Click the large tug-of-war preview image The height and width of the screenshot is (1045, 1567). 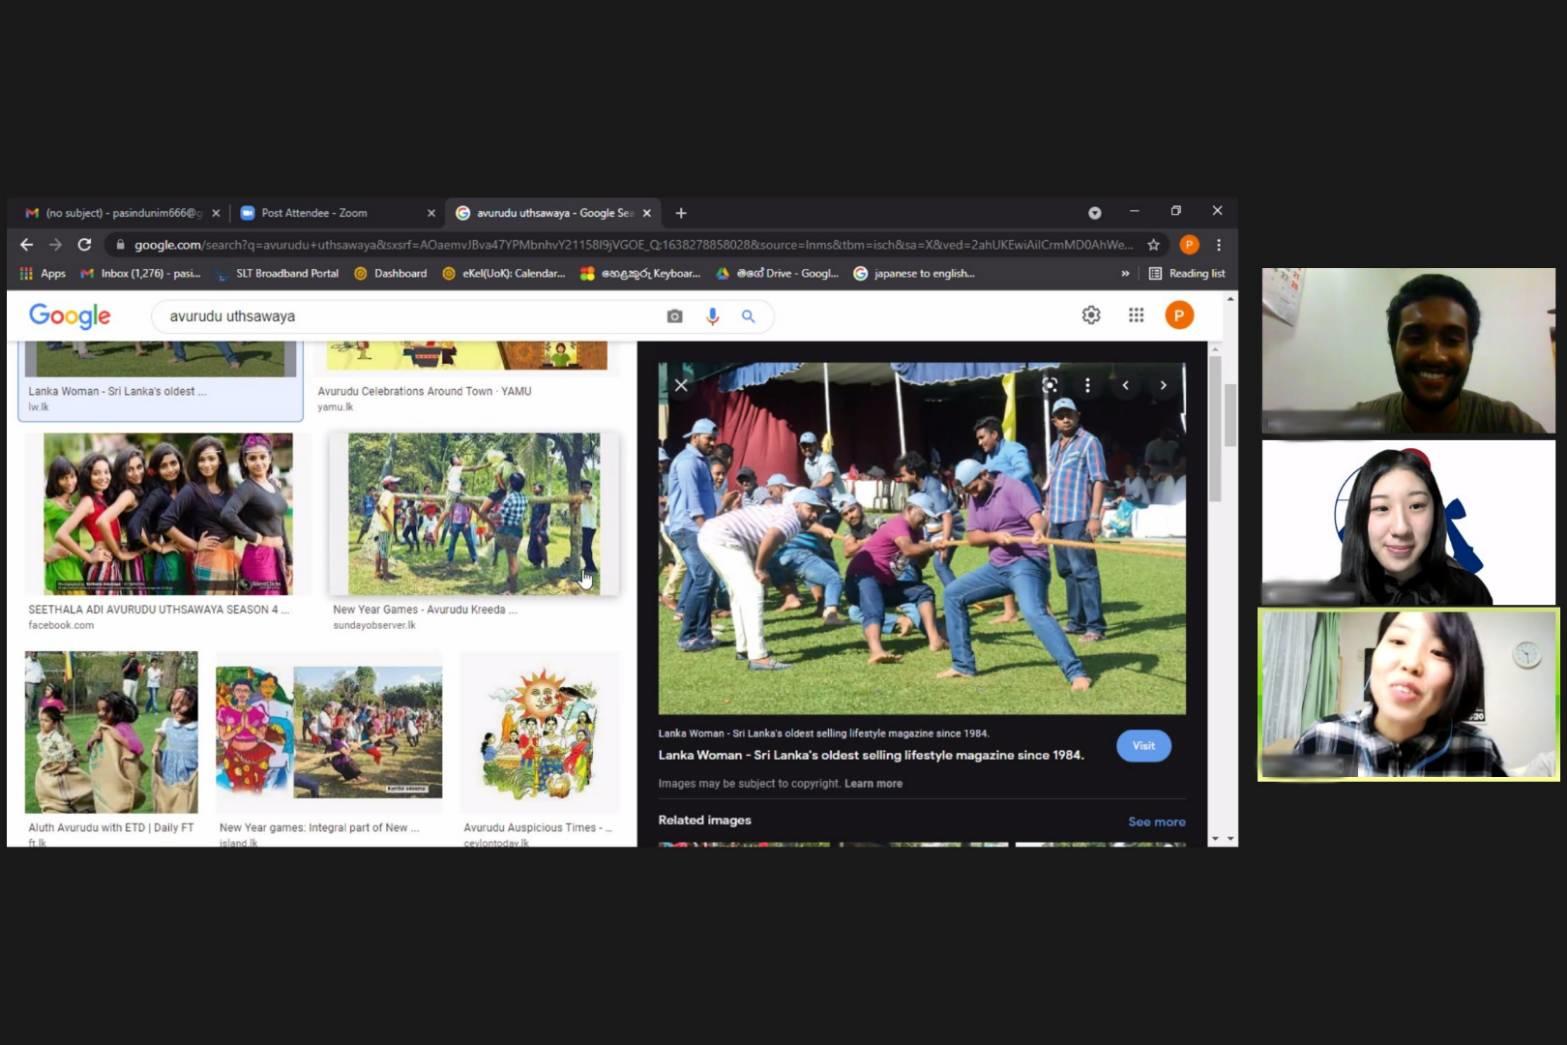click(922, 538)
